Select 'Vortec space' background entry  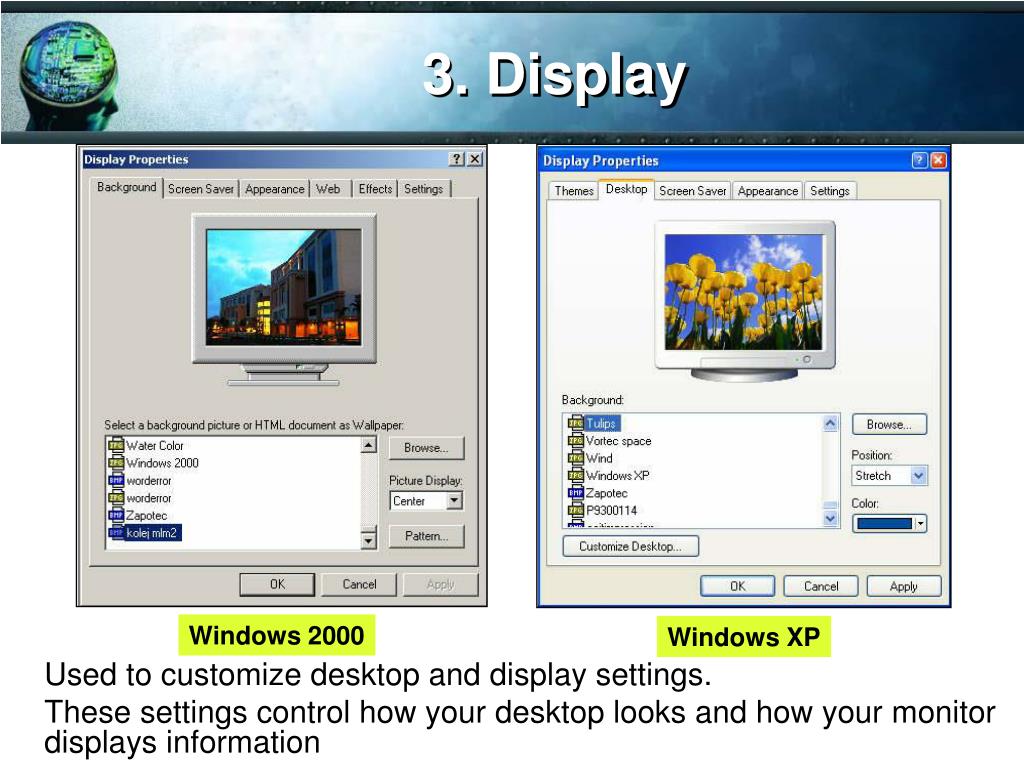click(x=618, y=441)
